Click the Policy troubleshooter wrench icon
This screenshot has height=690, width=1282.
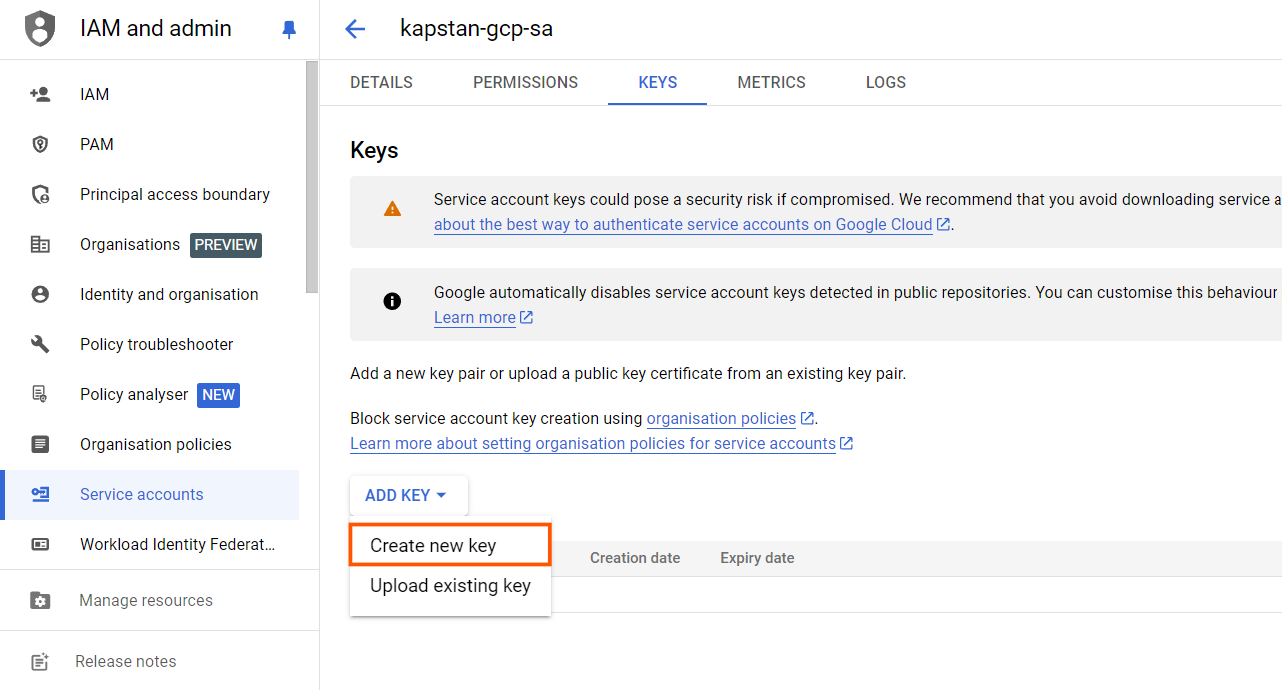40,344
